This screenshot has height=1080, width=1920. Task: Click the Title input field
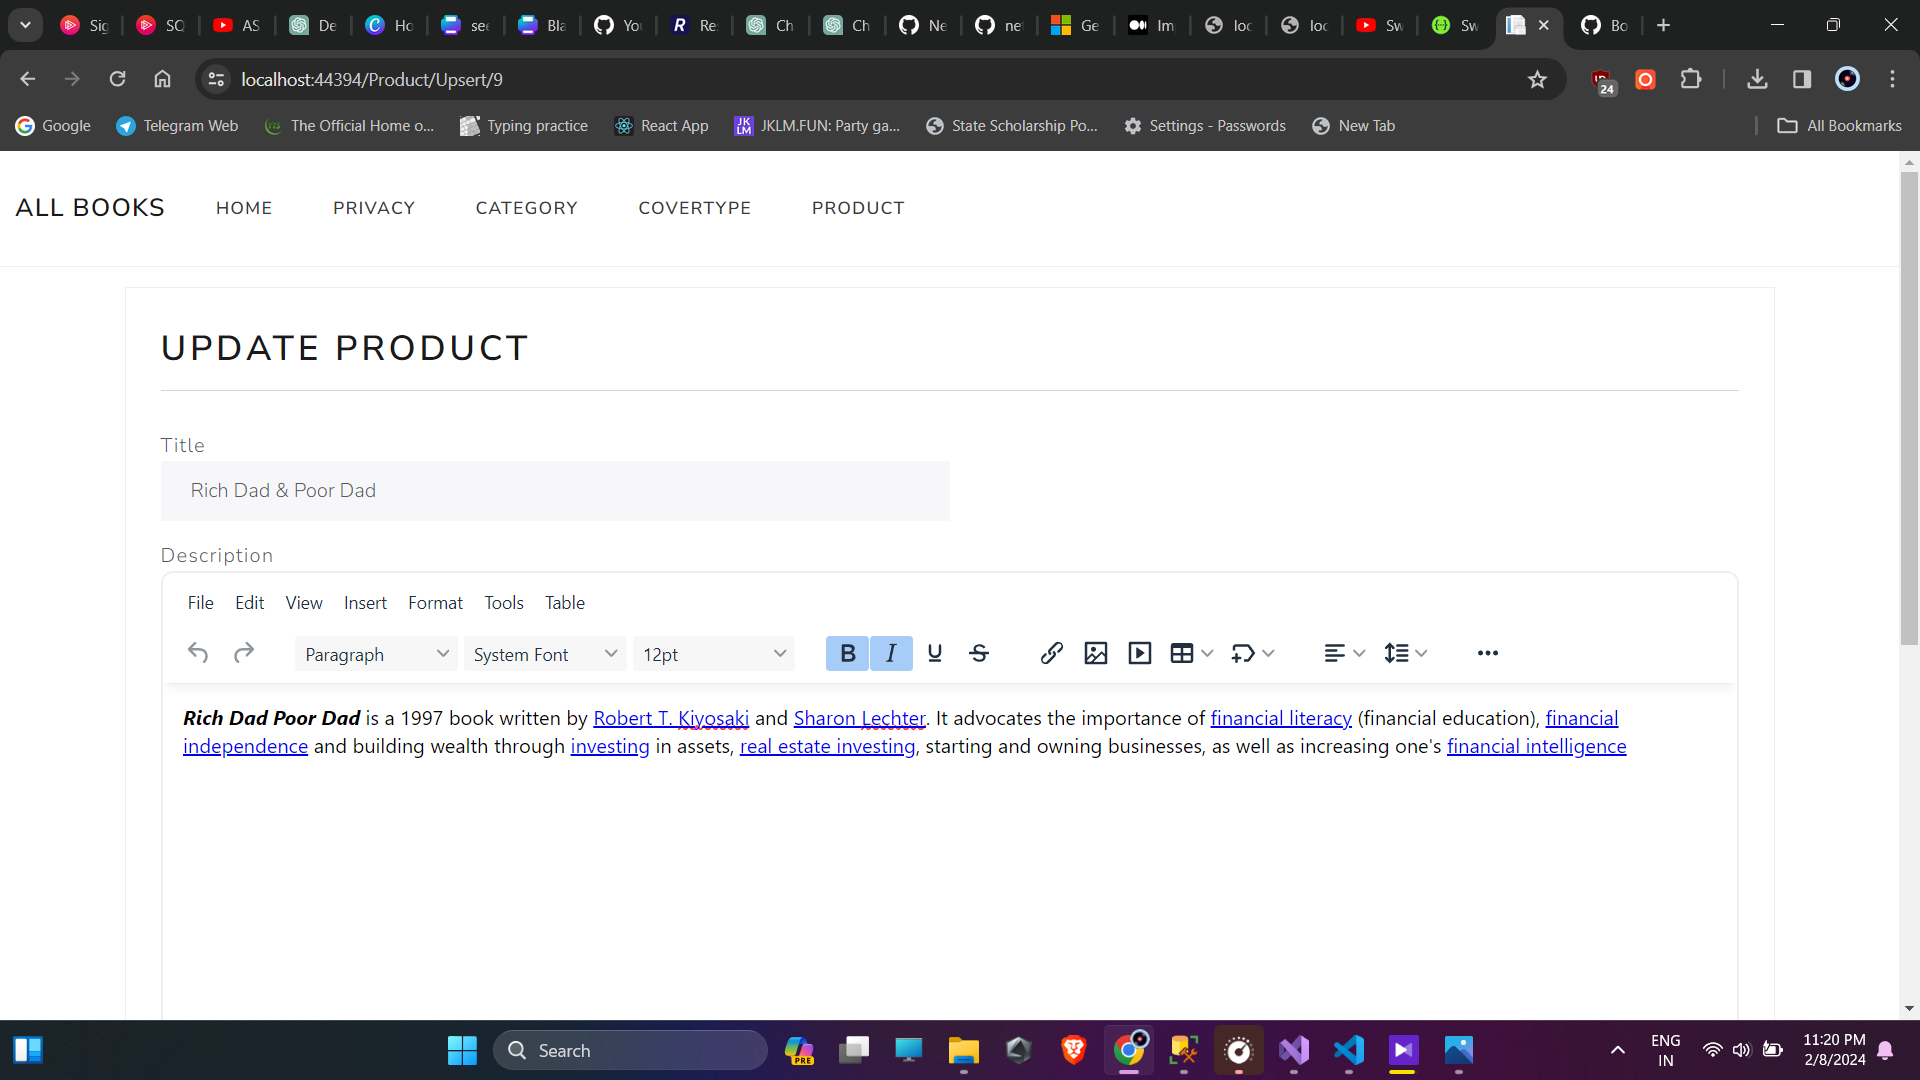555,491
